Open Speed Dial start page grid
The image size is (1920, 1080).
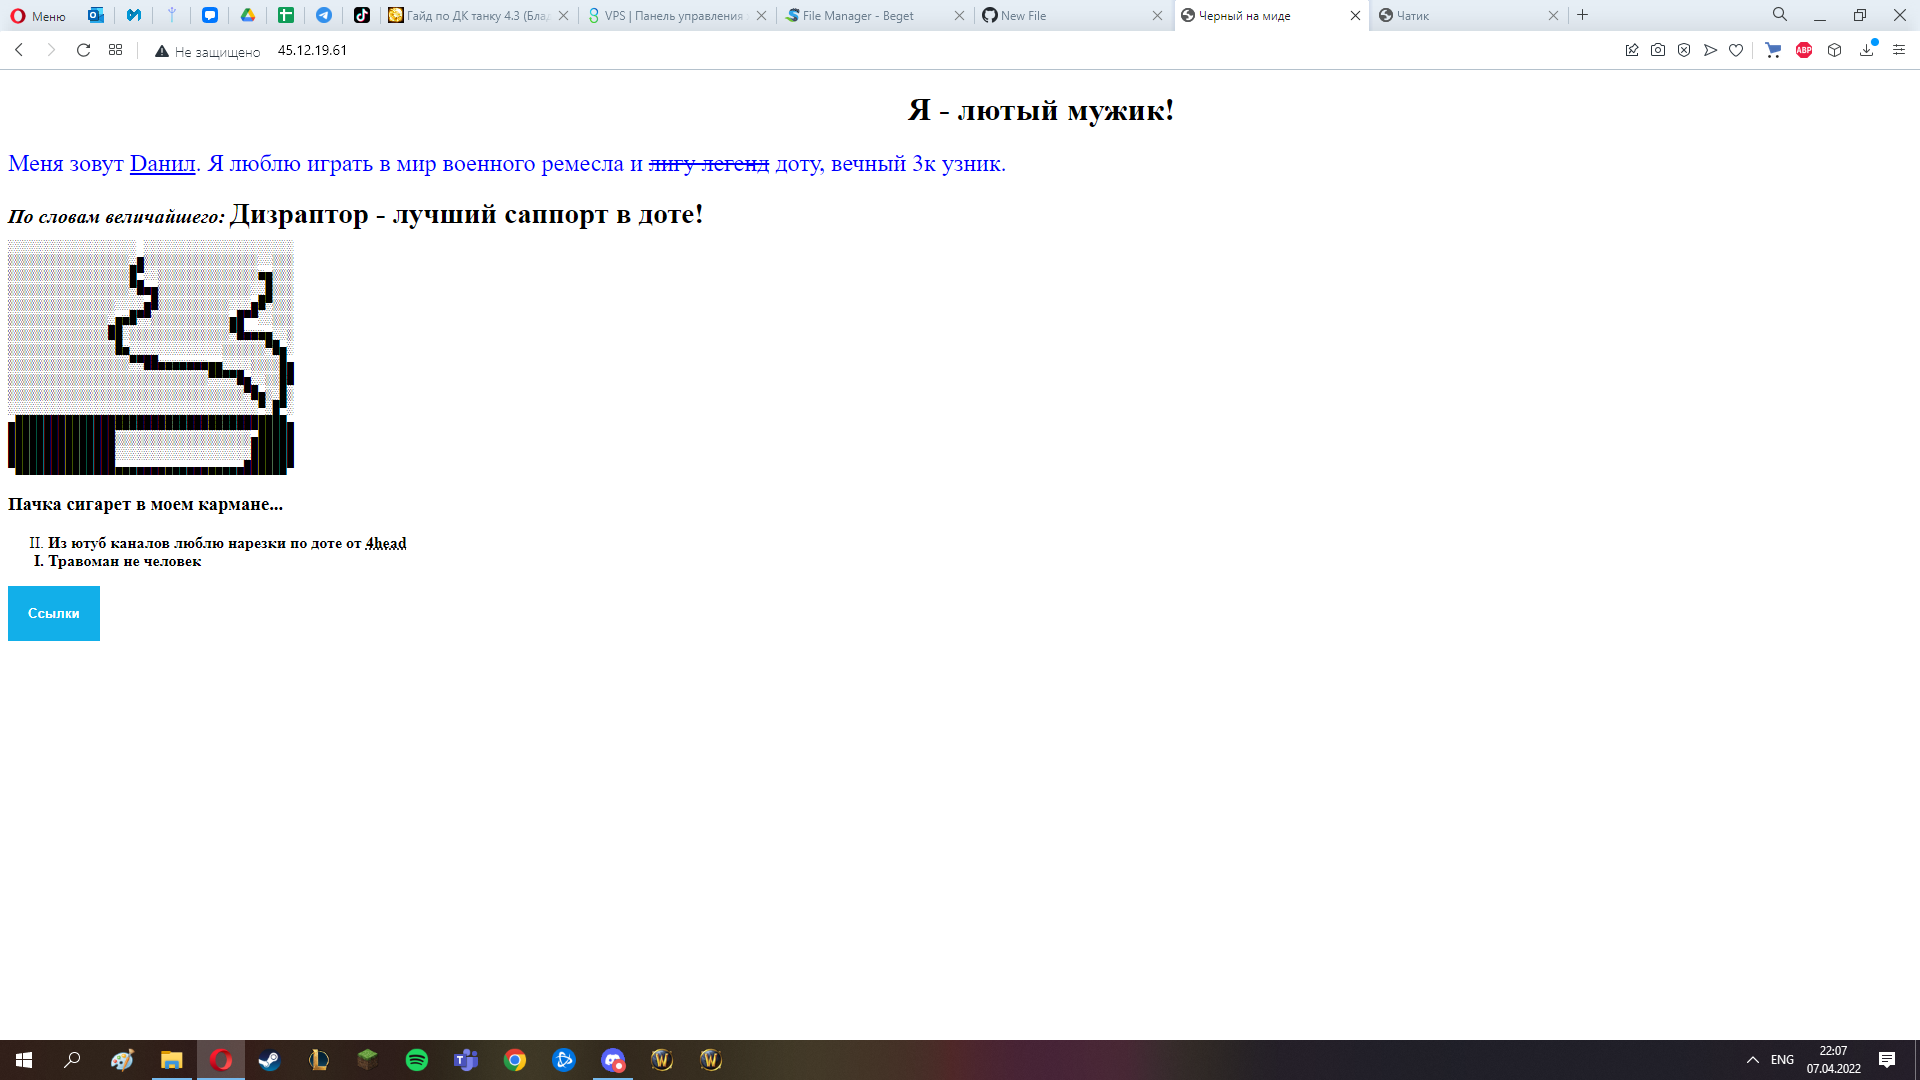(116, 50)
